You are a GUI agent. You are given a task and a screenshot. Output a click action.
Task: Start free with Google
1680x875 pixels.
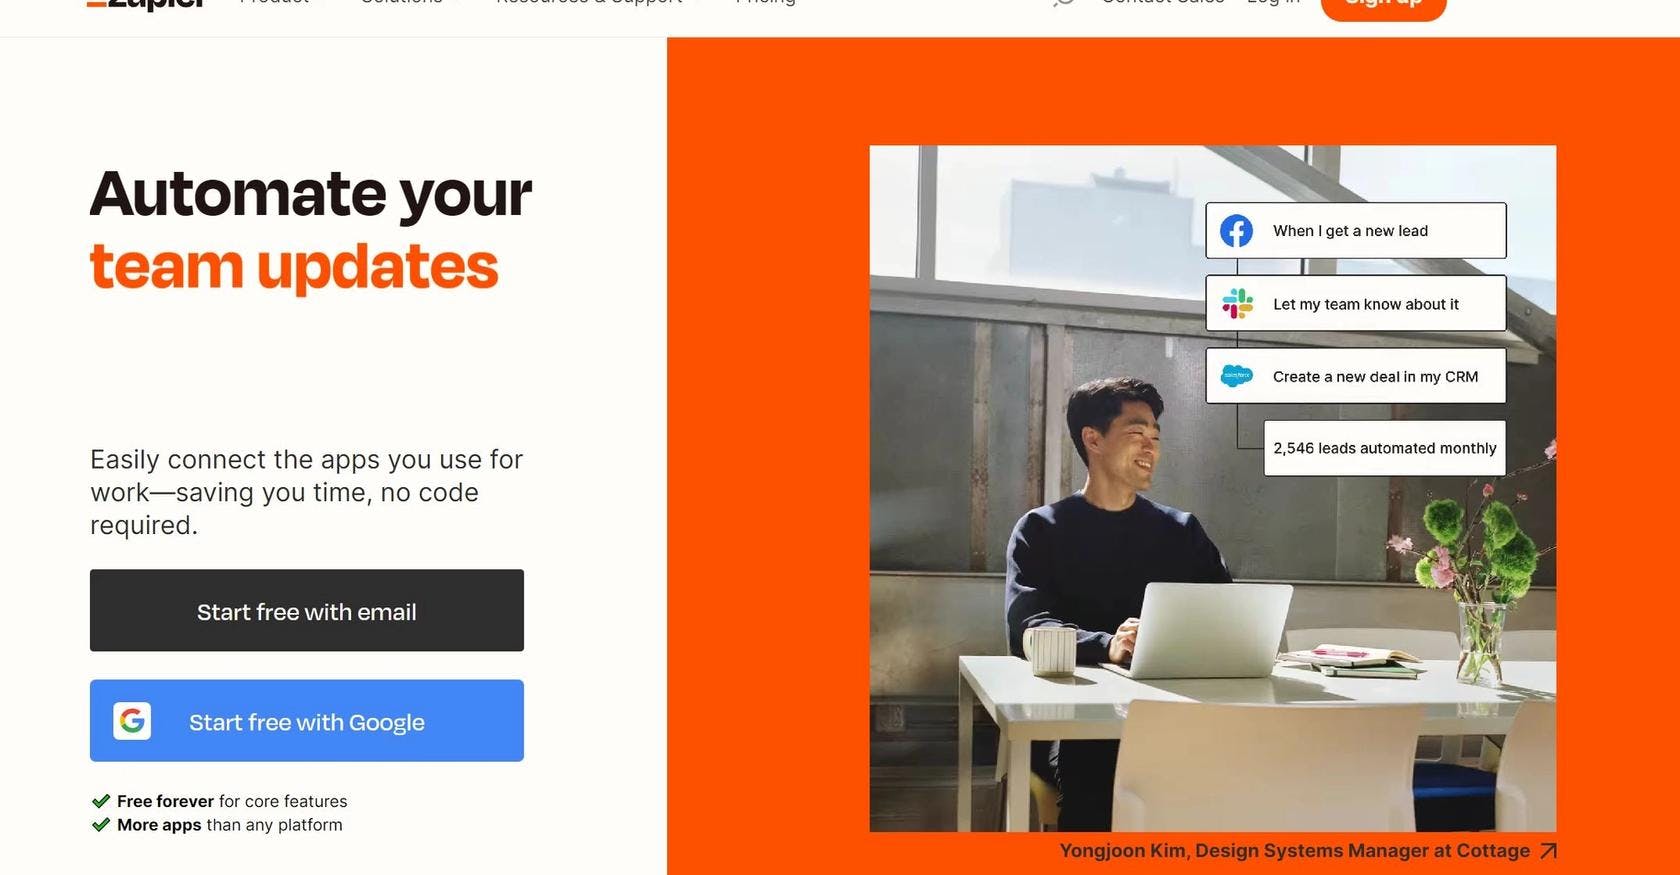(307, 721)
